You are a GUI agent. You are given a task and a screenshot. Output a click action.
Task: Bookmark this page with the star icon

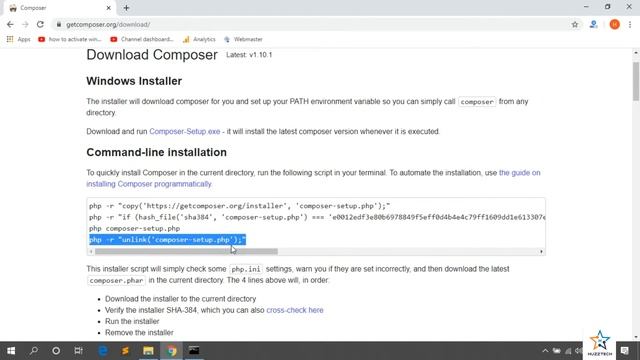coord(575,24)
